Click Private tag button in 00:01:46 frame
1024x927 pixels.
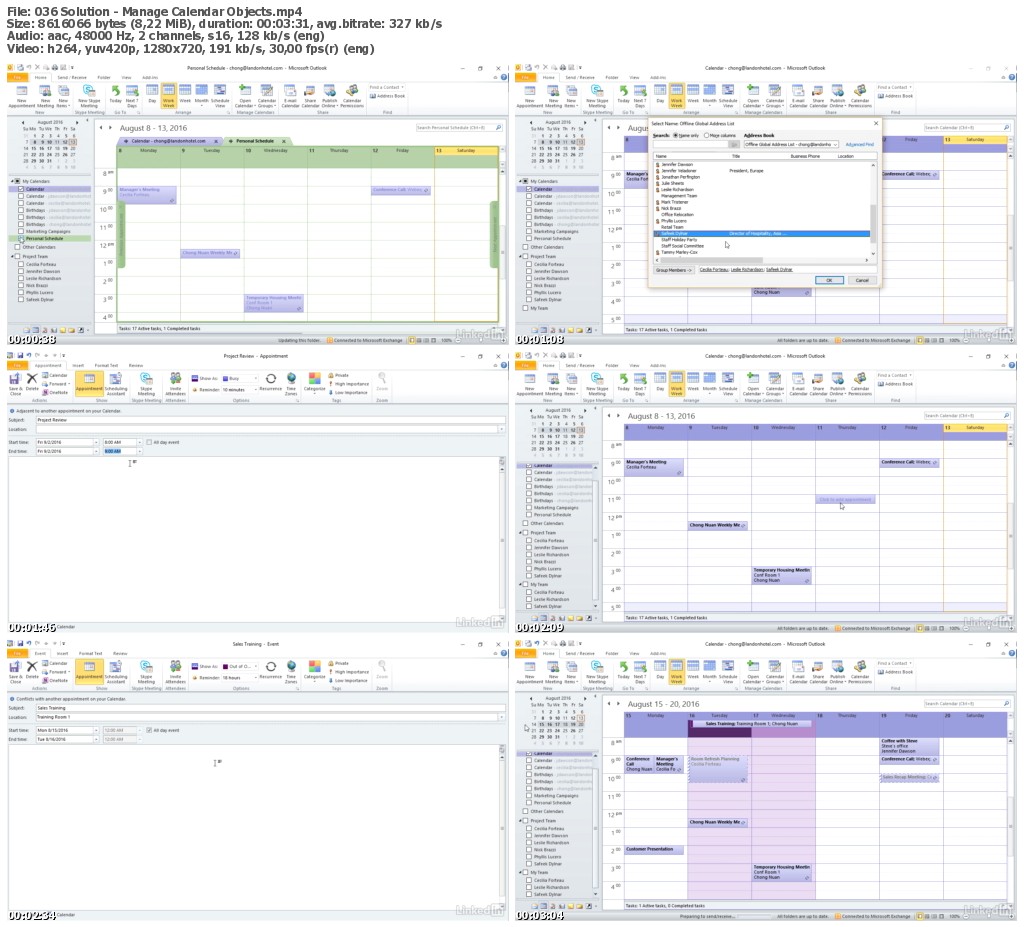(x=338, y=376)
